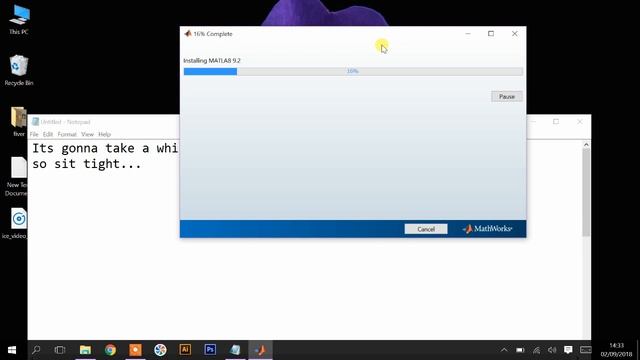Image resolution: width=640 pixels, height=360 pixels.
Task: Click the MATLAB icon in installer title bar
Action: 188,33
